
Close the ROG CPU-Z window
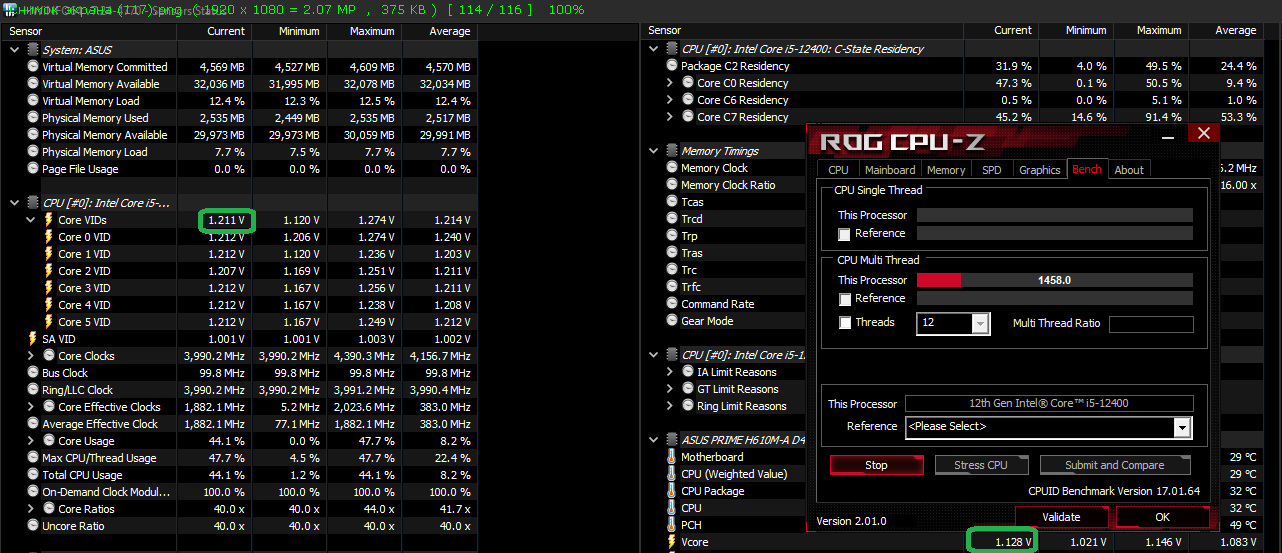point(1203,134)
